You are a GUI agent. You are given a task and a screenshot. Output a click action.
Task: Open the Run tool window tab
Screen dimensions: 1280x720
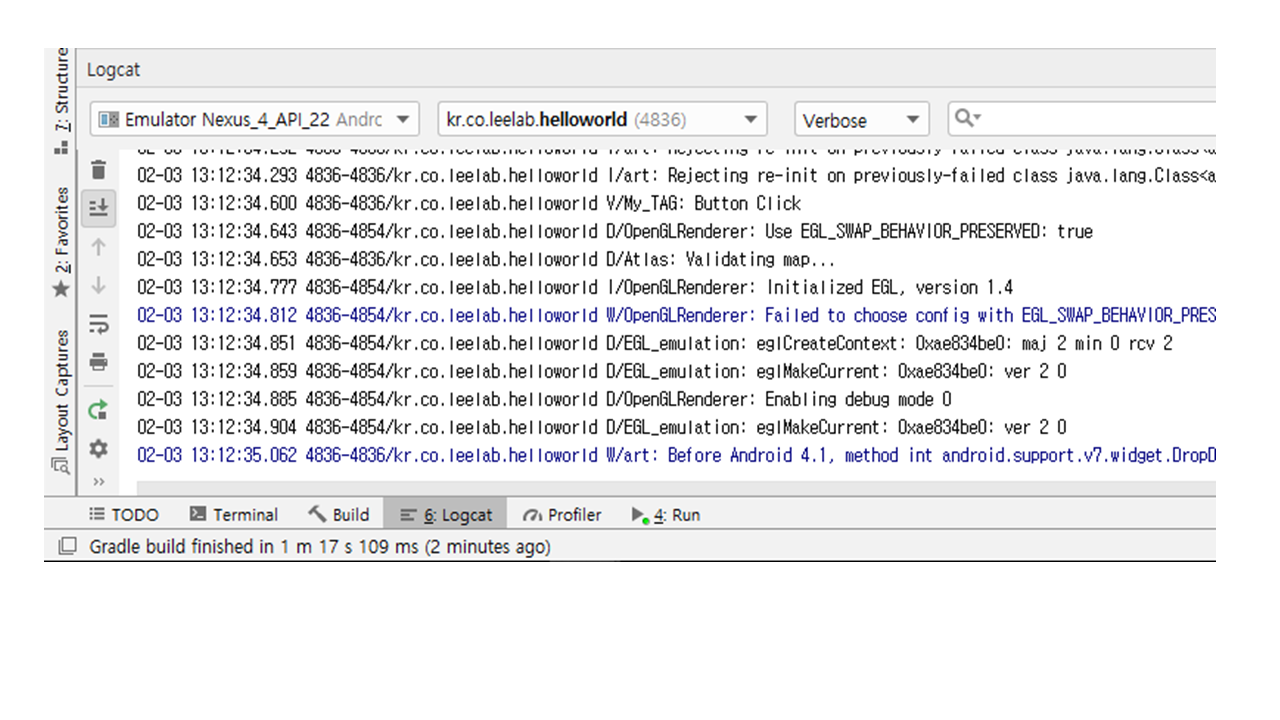[x=666, y=515]
